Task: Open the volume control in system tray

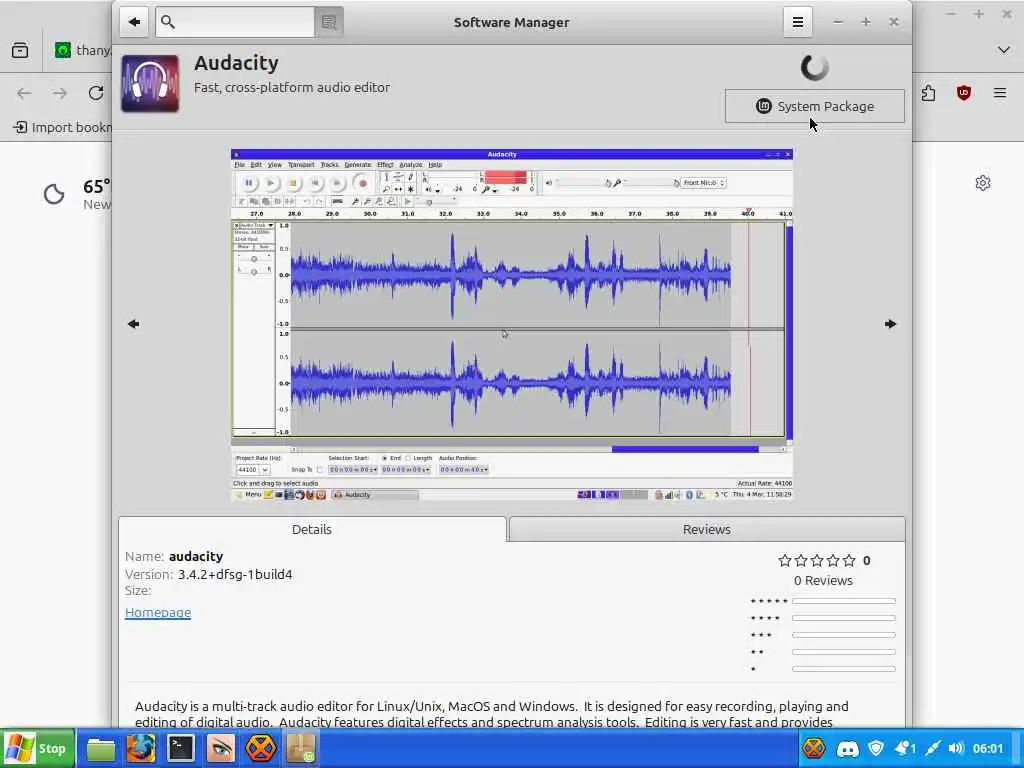Action: (957, 748)
